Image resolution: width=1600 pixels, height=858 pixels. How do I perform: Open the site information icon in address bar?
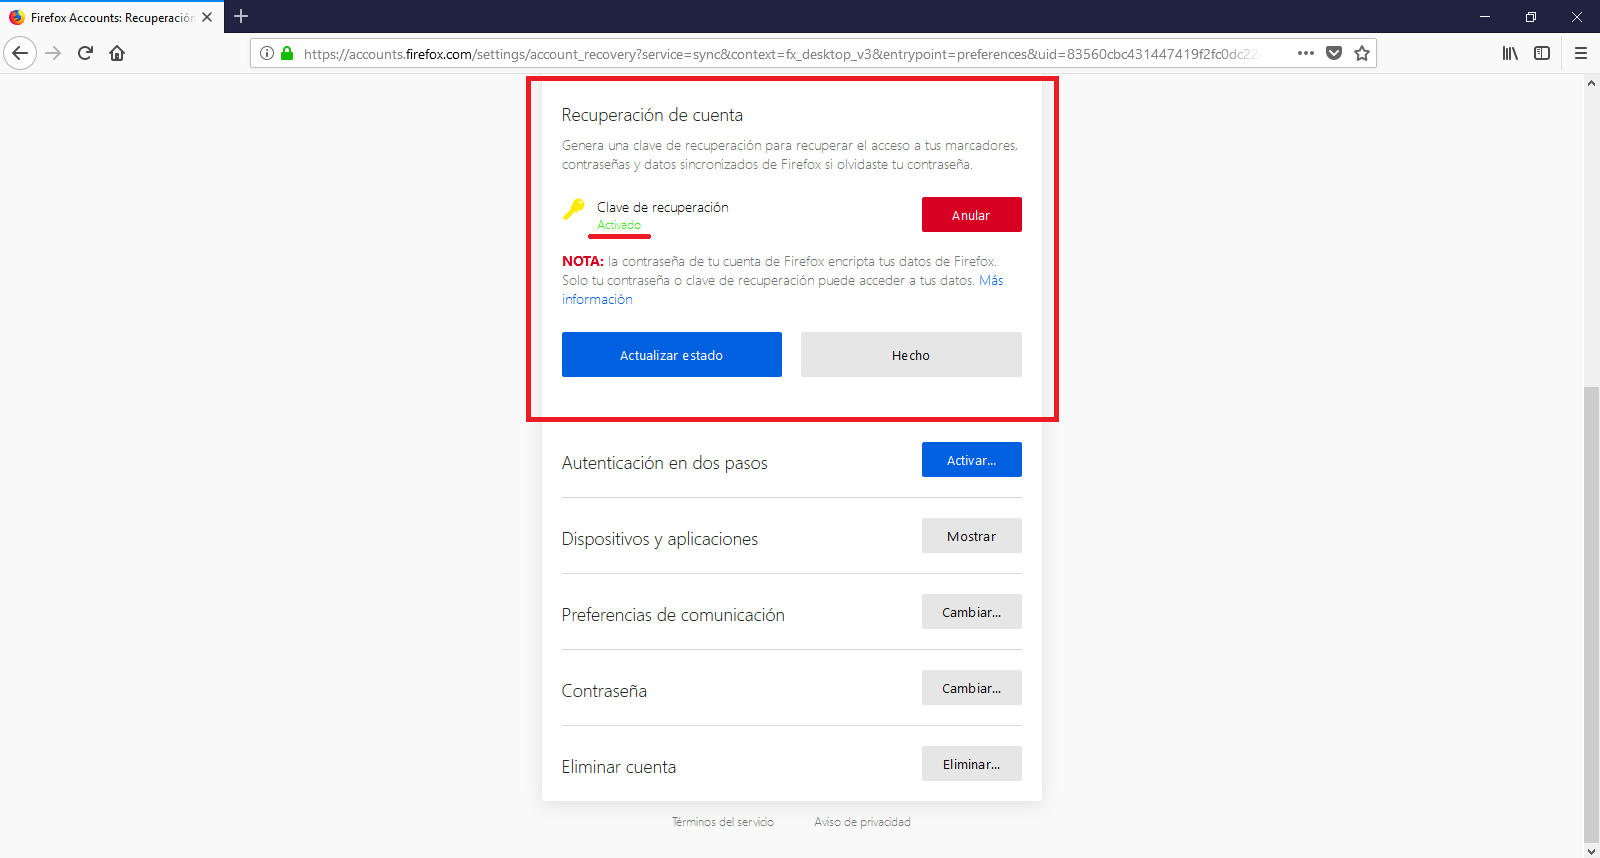(x=267, y=53)
